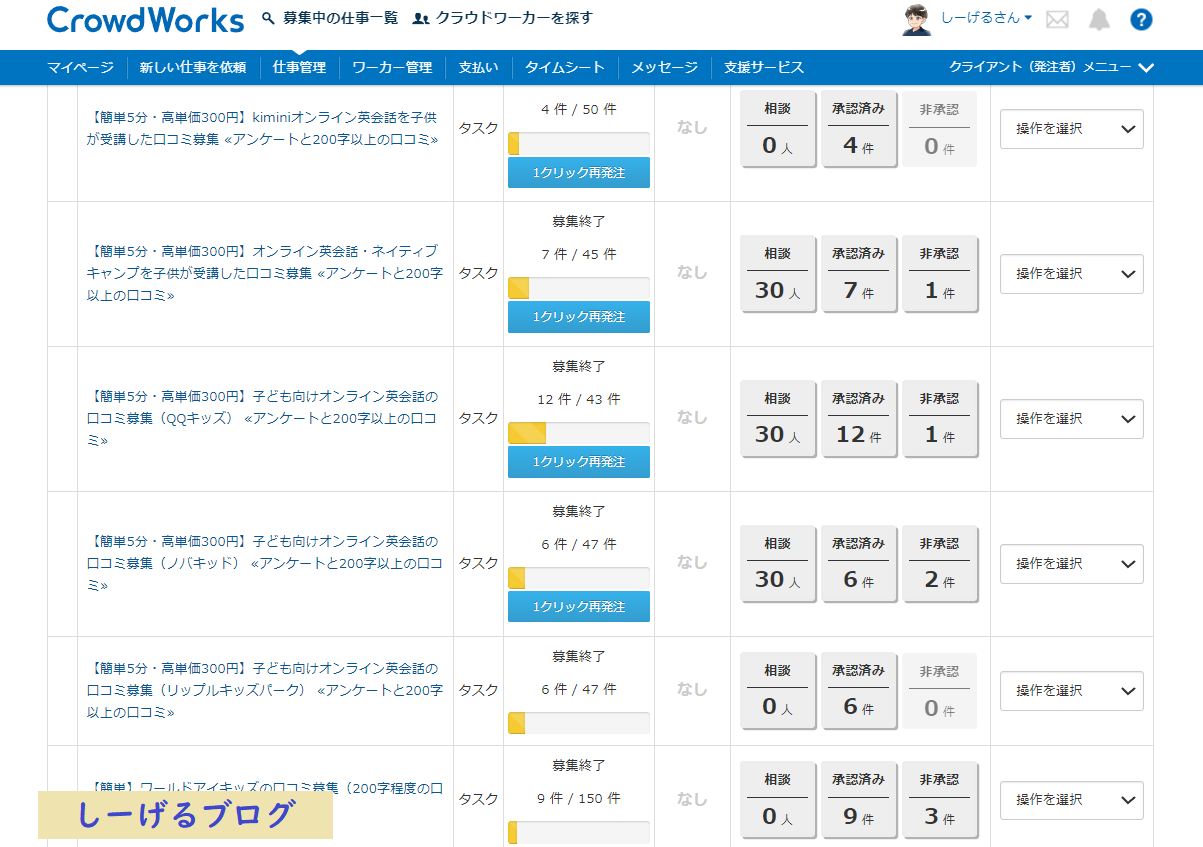Viewport: 1203px width, 847px height.
Task: Click 承認済み 6件 in リップルキッズパーク row
Action: pos(858,690)
